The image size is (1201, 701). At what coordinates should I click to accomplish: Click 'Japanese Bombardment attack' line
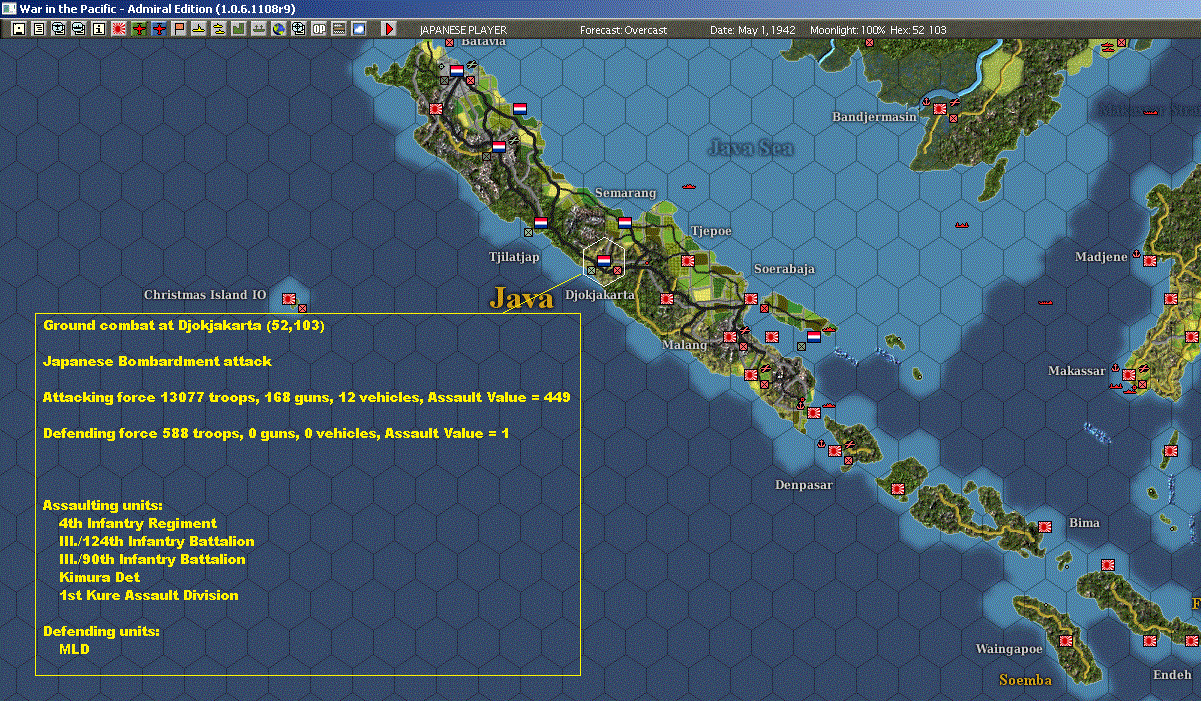click(158, 361)
